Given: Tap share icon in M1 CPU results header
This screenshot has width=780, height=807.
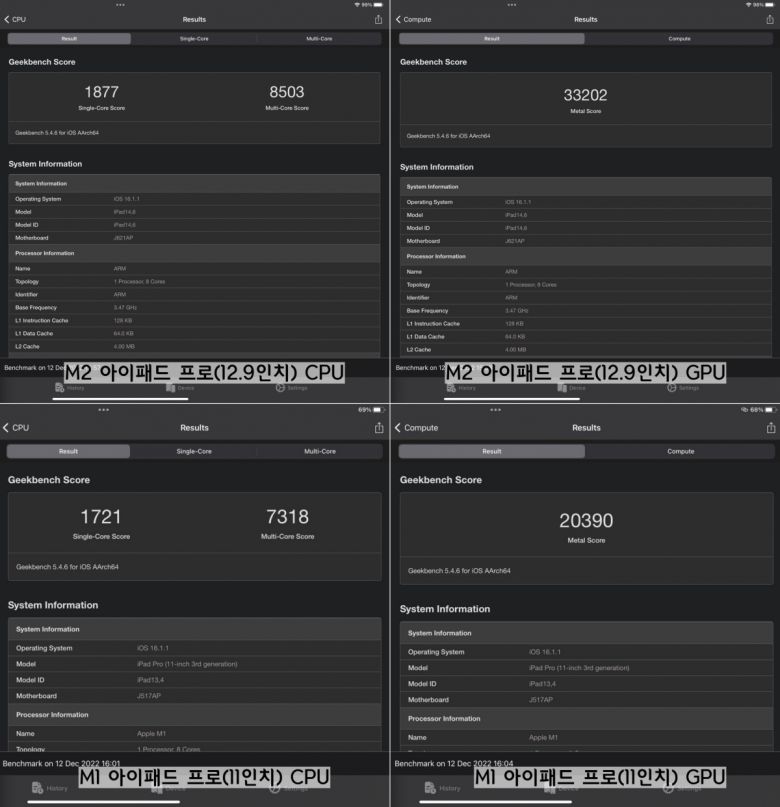Looking at the screenshot, I should (378, 428).
